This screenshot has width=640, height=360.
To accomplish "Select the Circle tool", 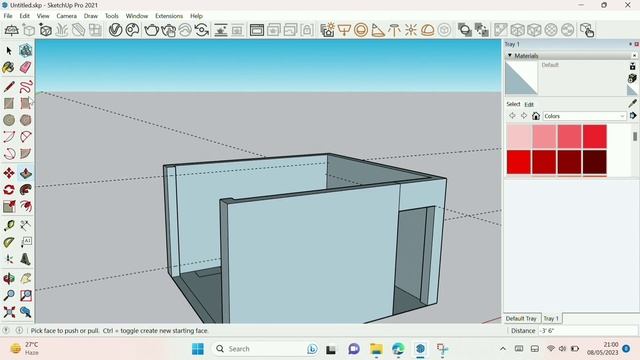I will [9, 120].
